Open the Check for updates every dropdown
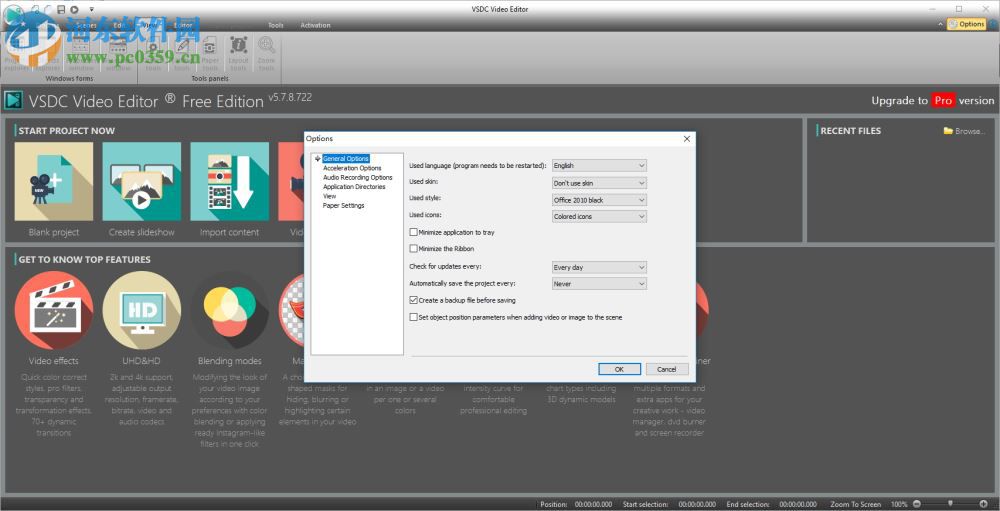The image size is (1000, 511). point(599,267)
